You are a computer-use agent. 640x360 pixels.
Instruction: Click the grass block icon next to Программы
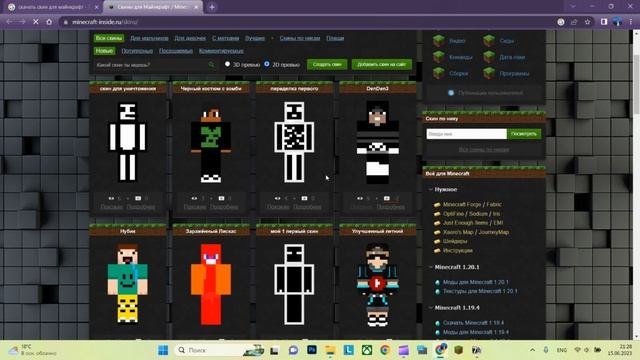point(489,73)
